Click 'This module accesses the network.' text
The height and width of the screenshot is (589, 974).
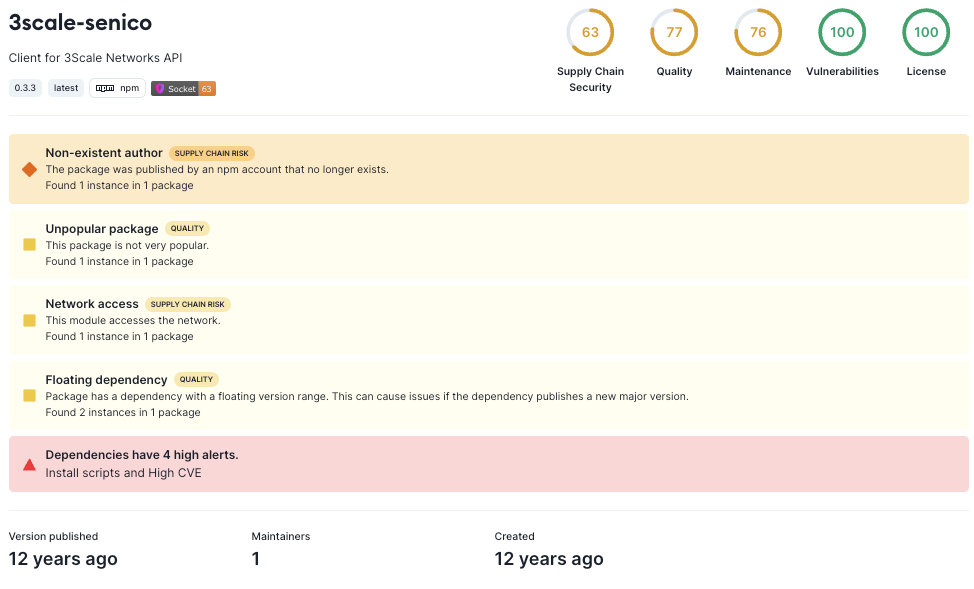[133, 321]
